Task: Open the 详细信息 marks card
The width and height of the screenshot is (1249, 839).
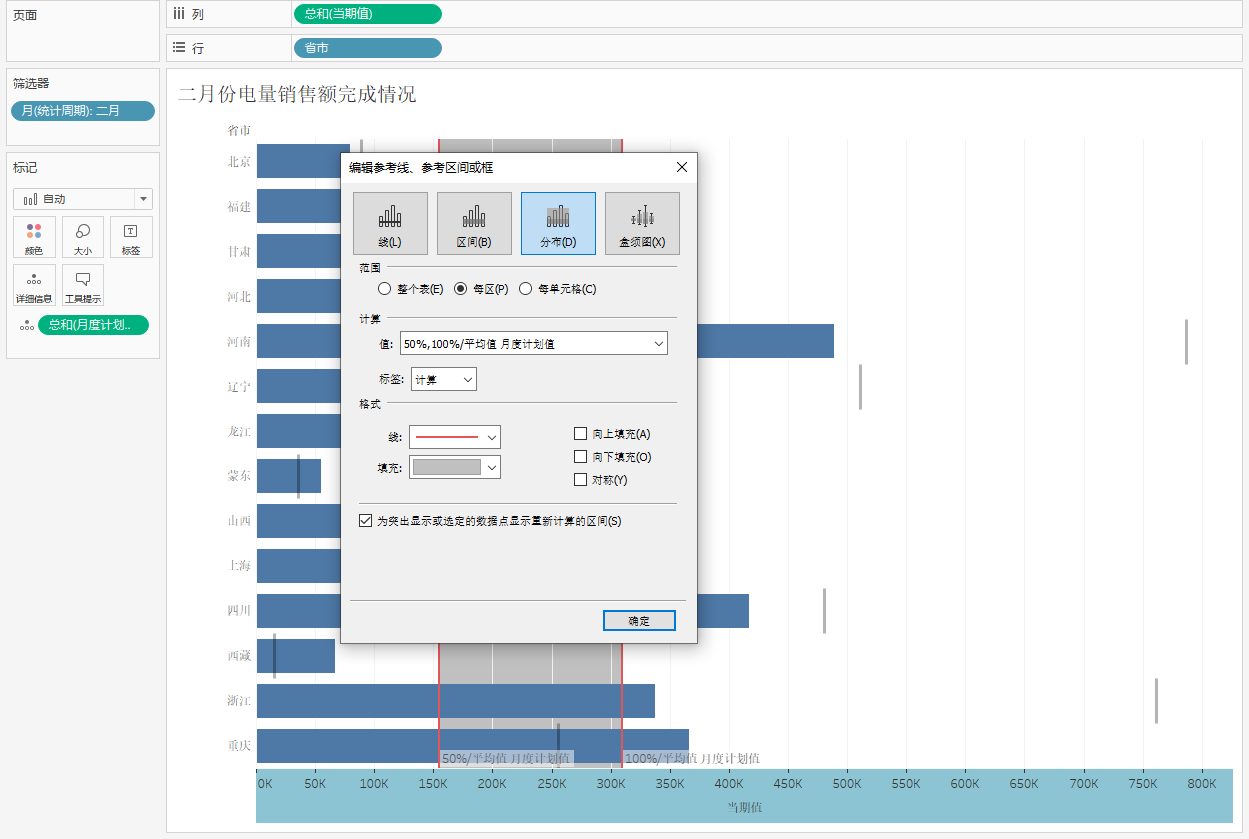Action: 34,286
